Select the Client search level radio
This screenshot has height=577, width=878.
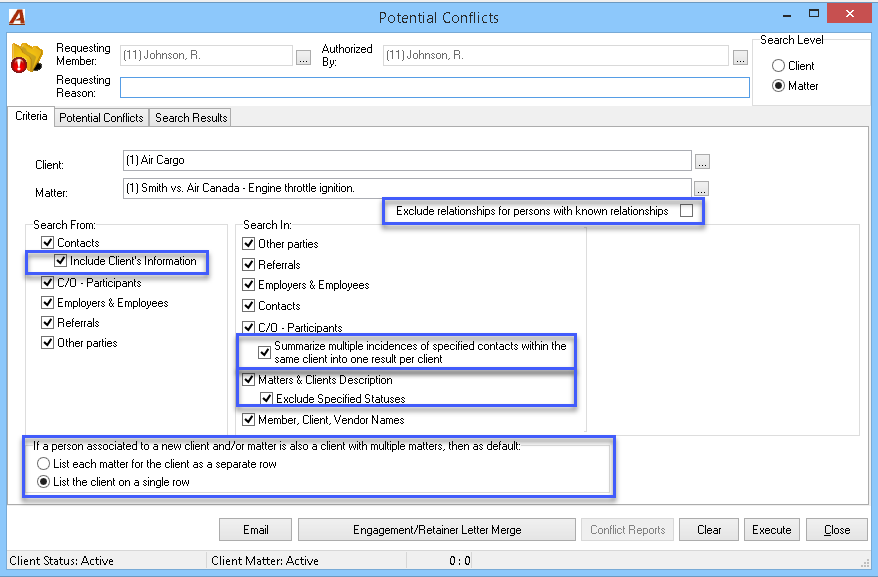pos(778,66)
